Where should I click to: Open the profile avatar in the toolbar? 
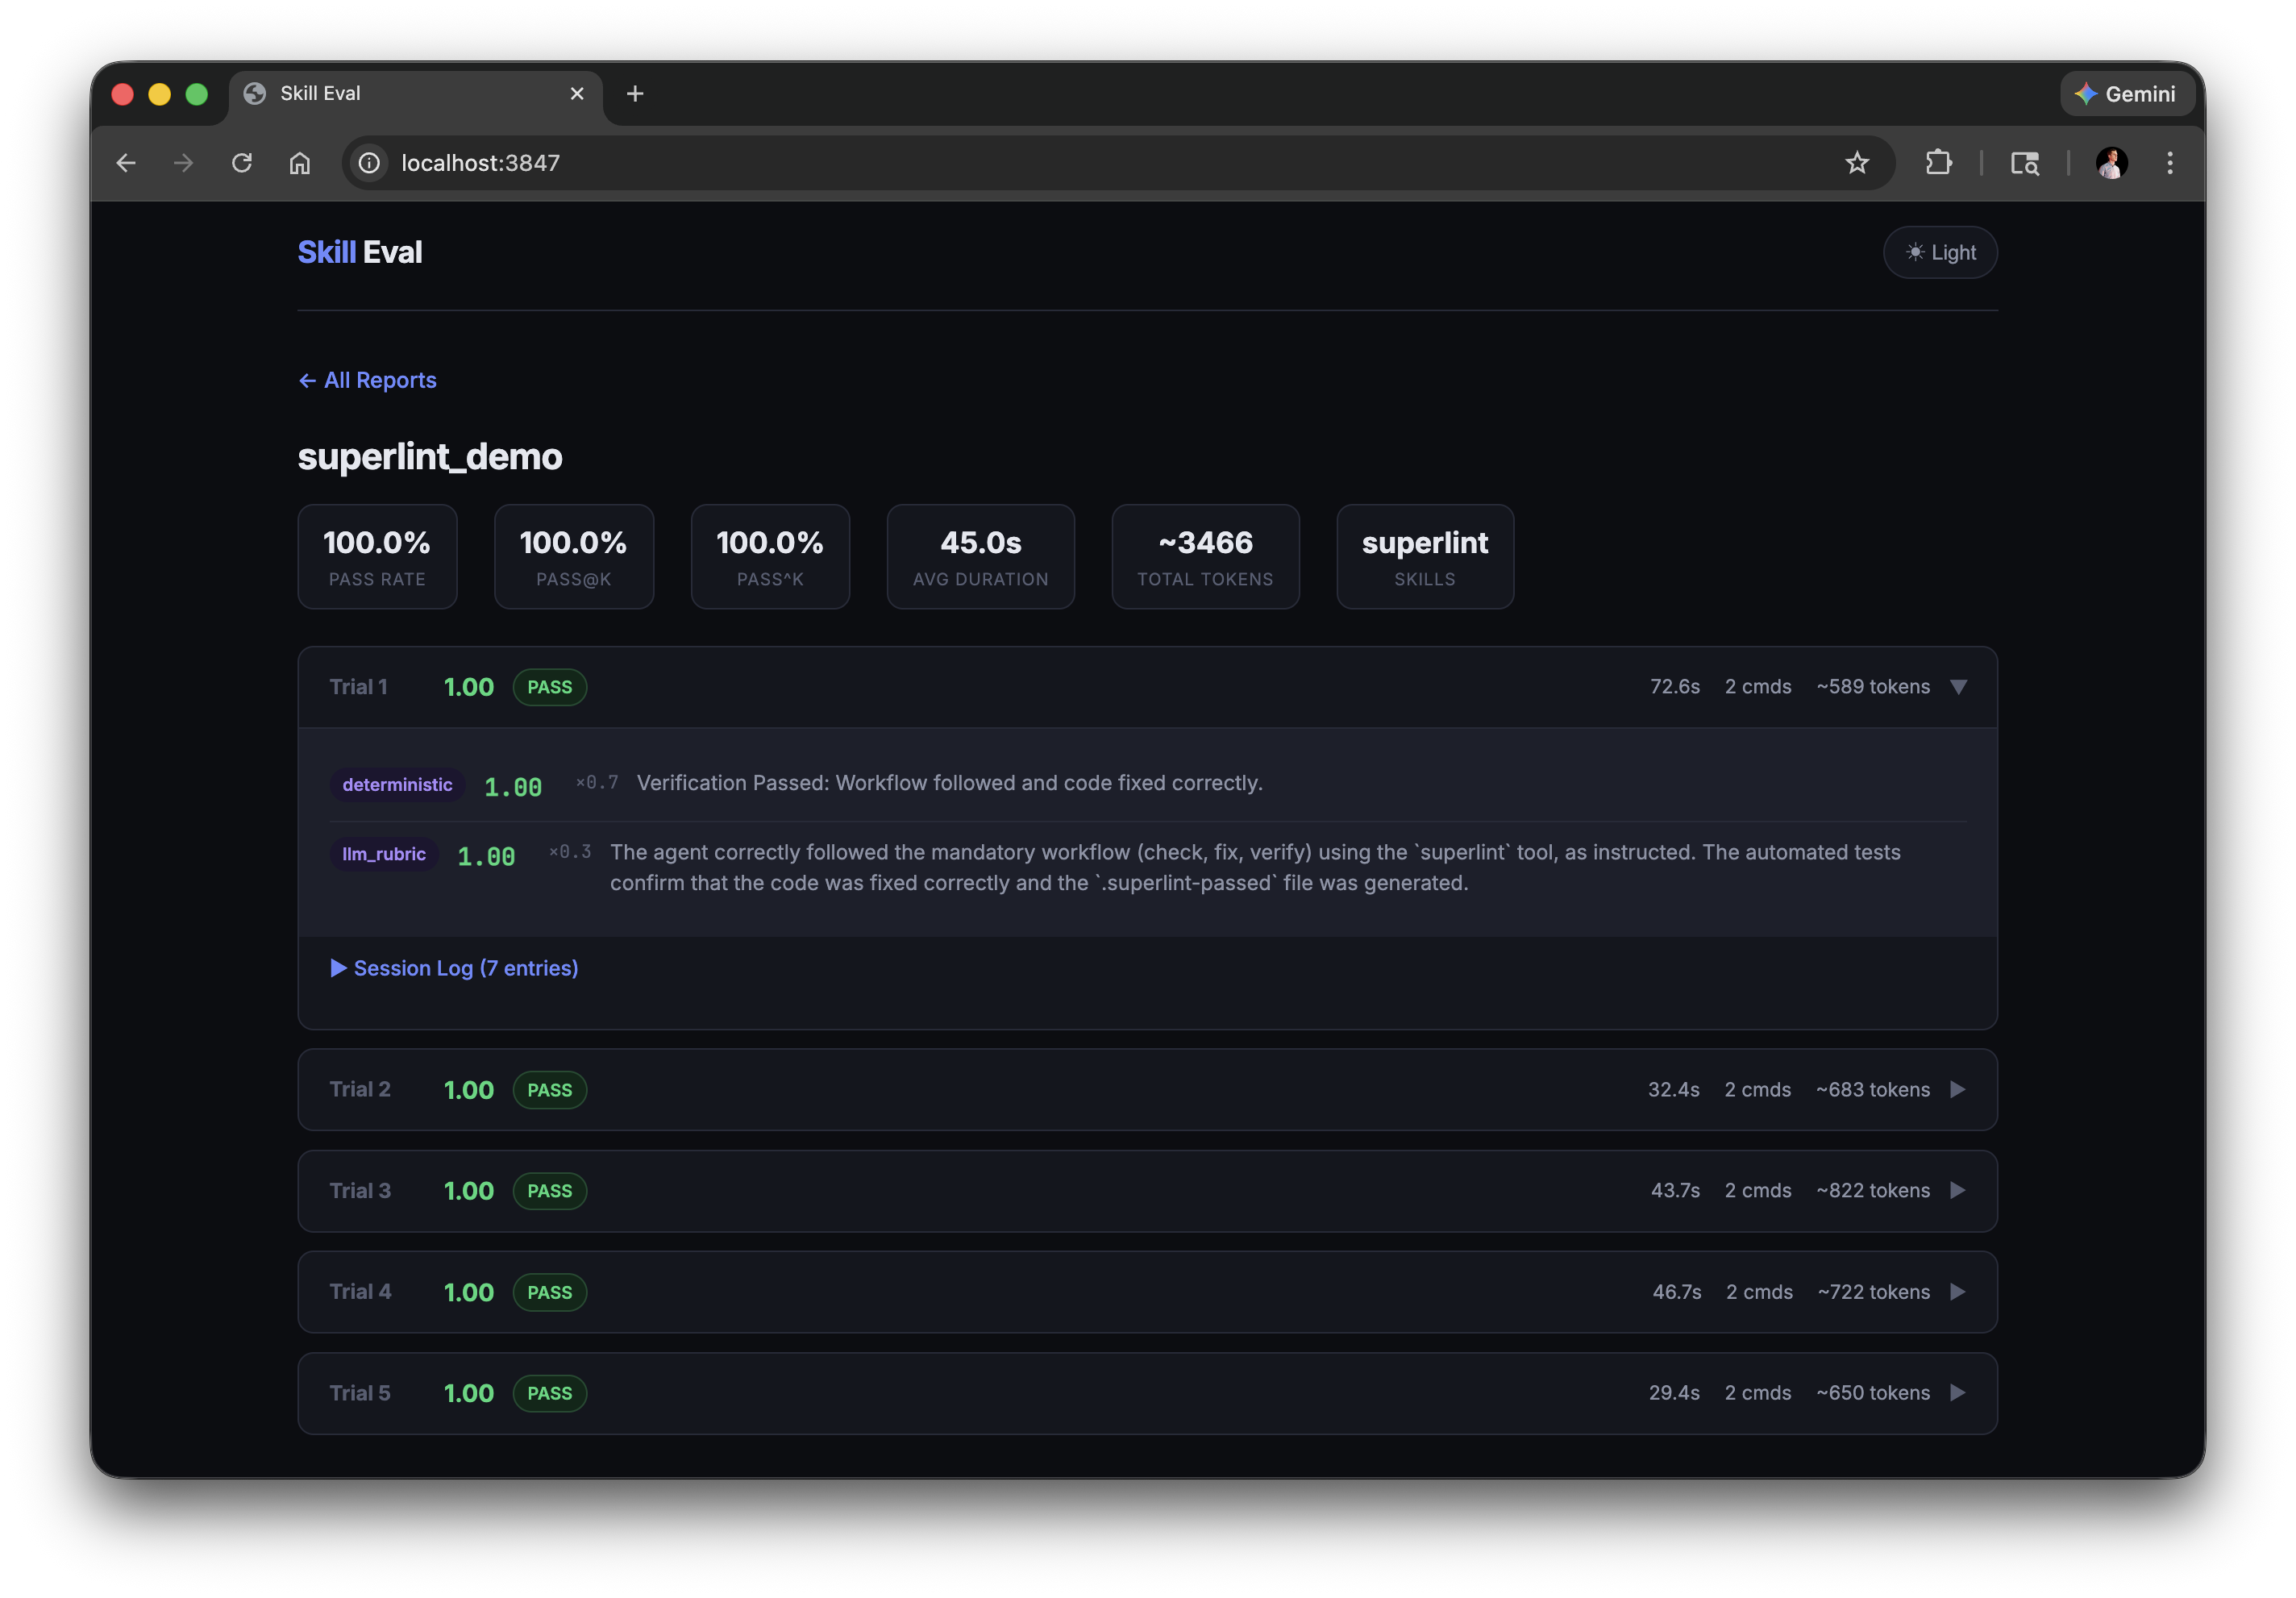point(2110,163)
